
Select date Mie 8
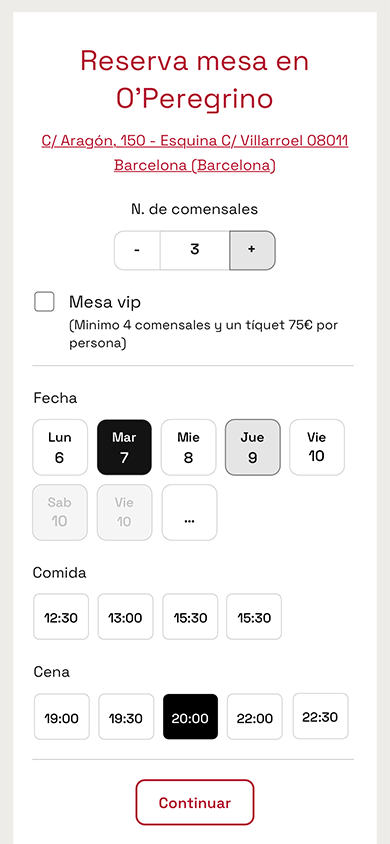[188, 447]
